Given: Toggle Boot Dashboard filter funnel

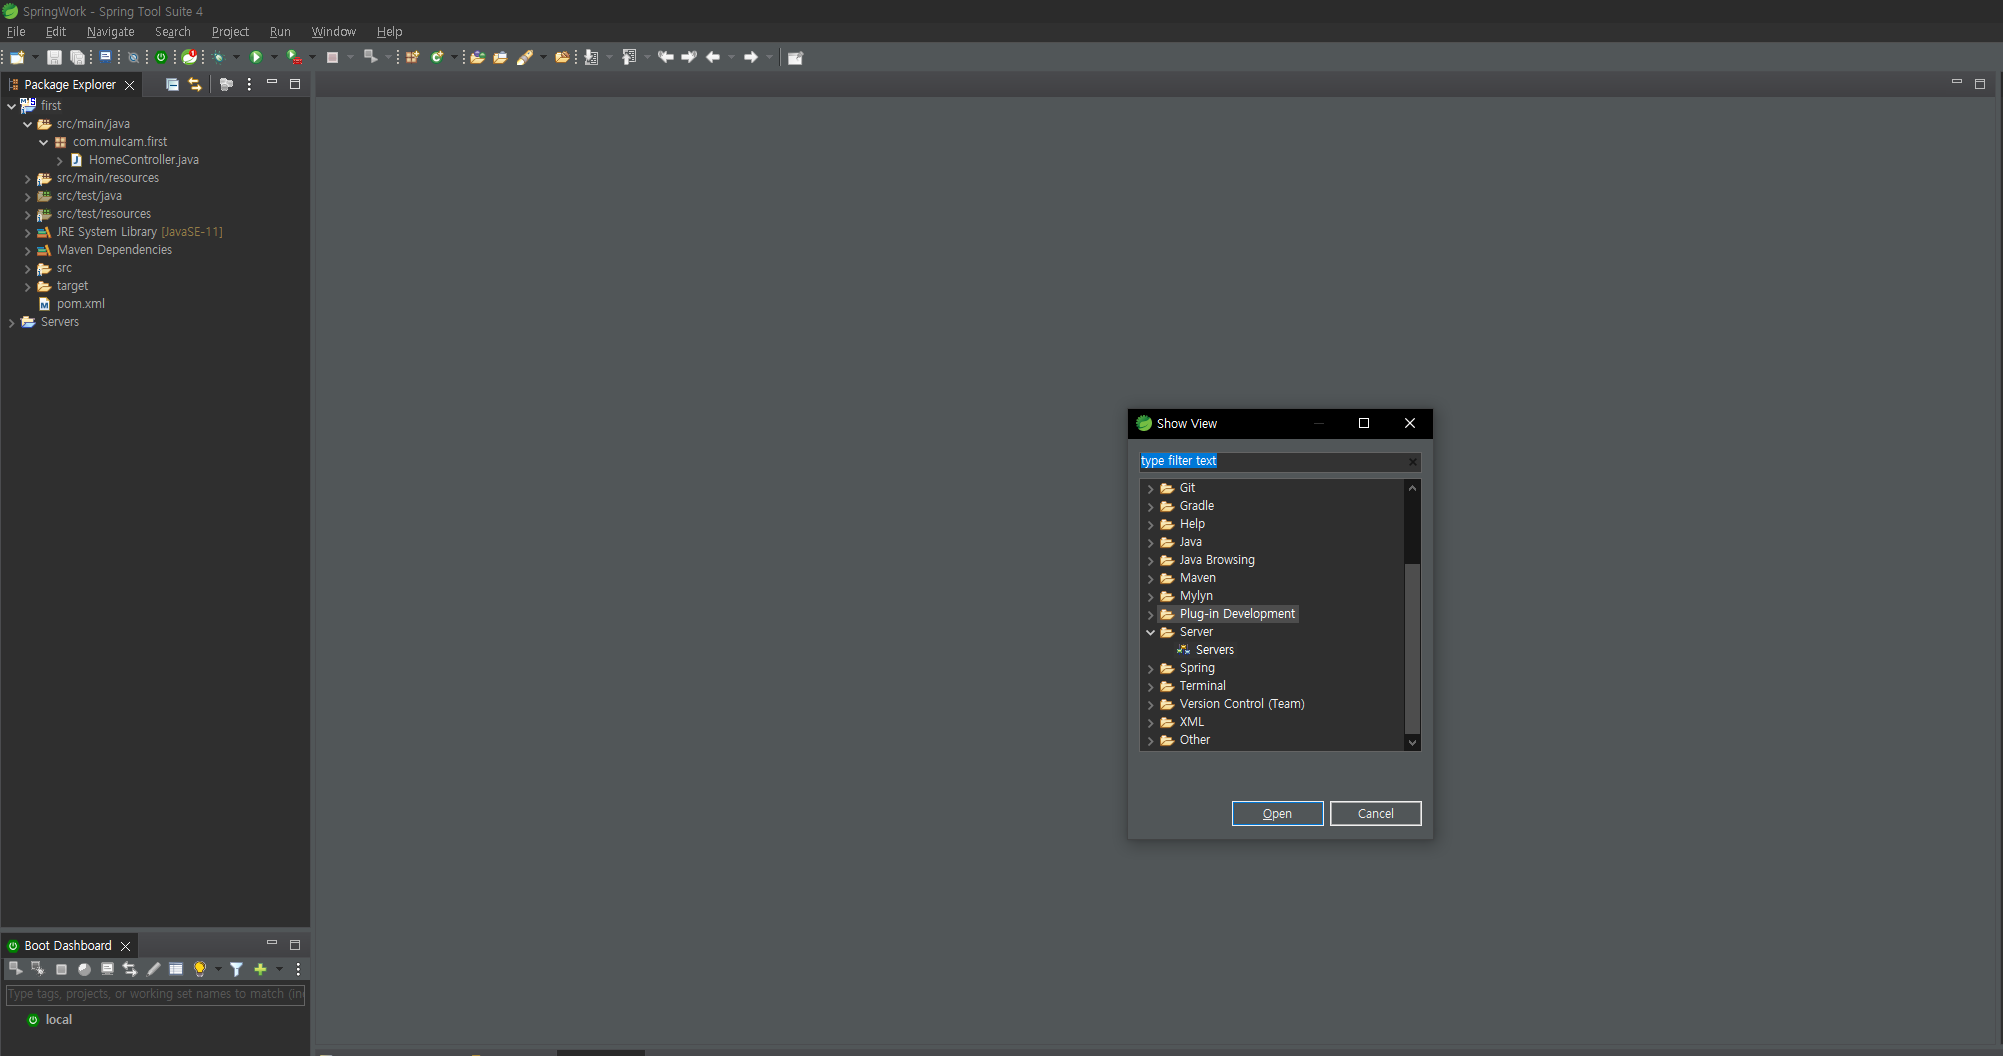Looking at the screenshot, I should [x=236, y=968].
